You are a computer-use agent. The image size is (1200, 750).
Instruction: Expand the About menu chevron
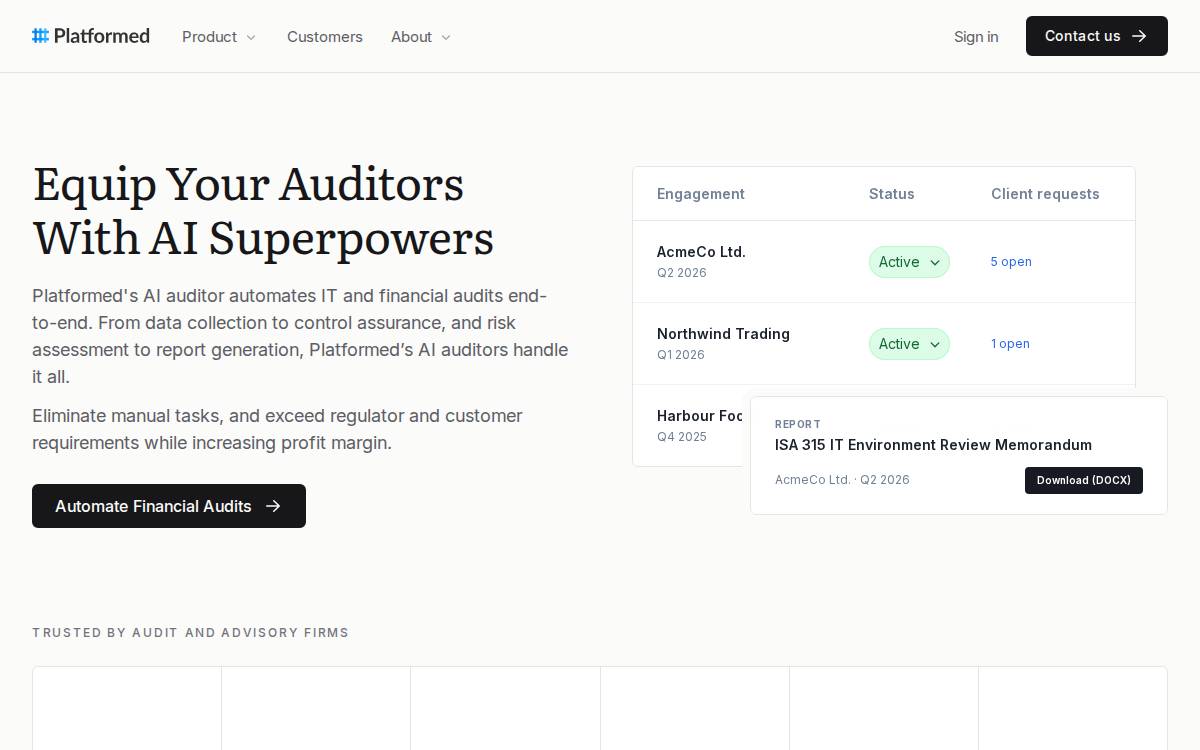tap(446, 37)
